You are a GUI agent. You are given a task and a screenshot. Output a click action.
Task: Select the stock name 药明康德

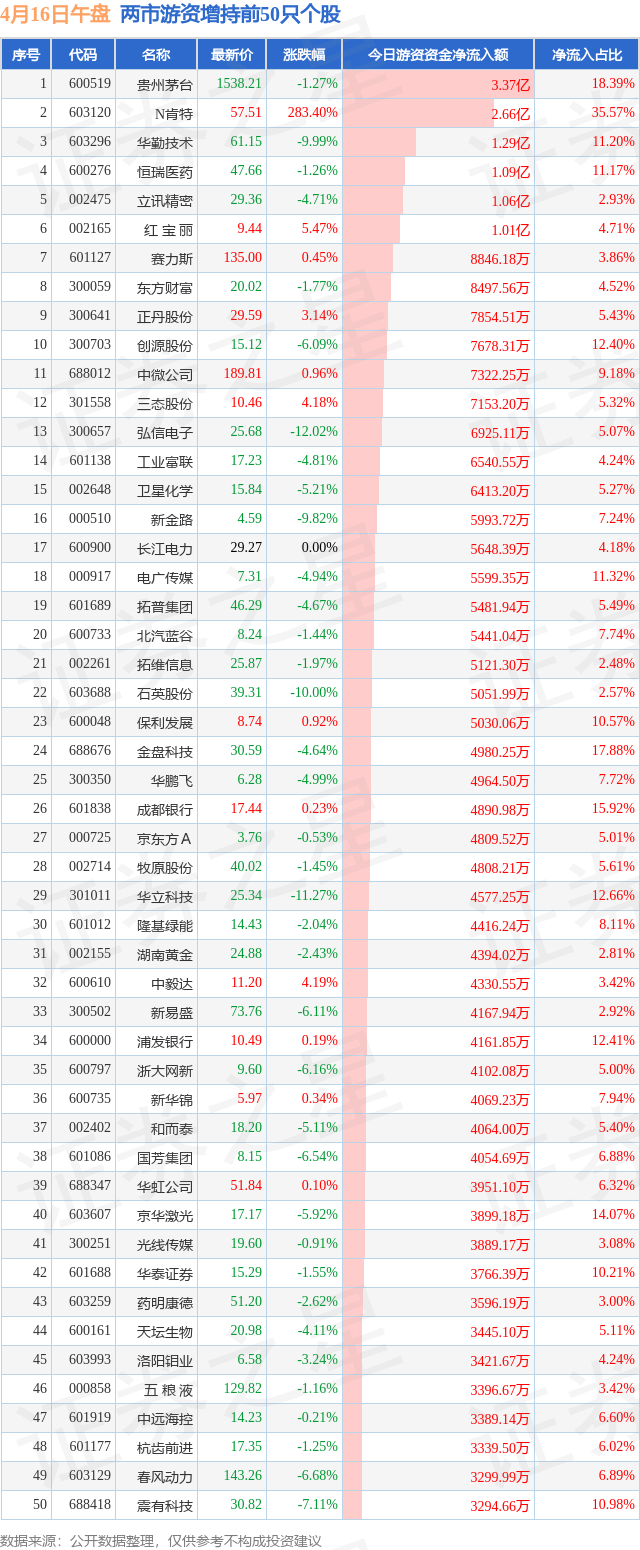pyautogui.click(x=165, y=1302)
